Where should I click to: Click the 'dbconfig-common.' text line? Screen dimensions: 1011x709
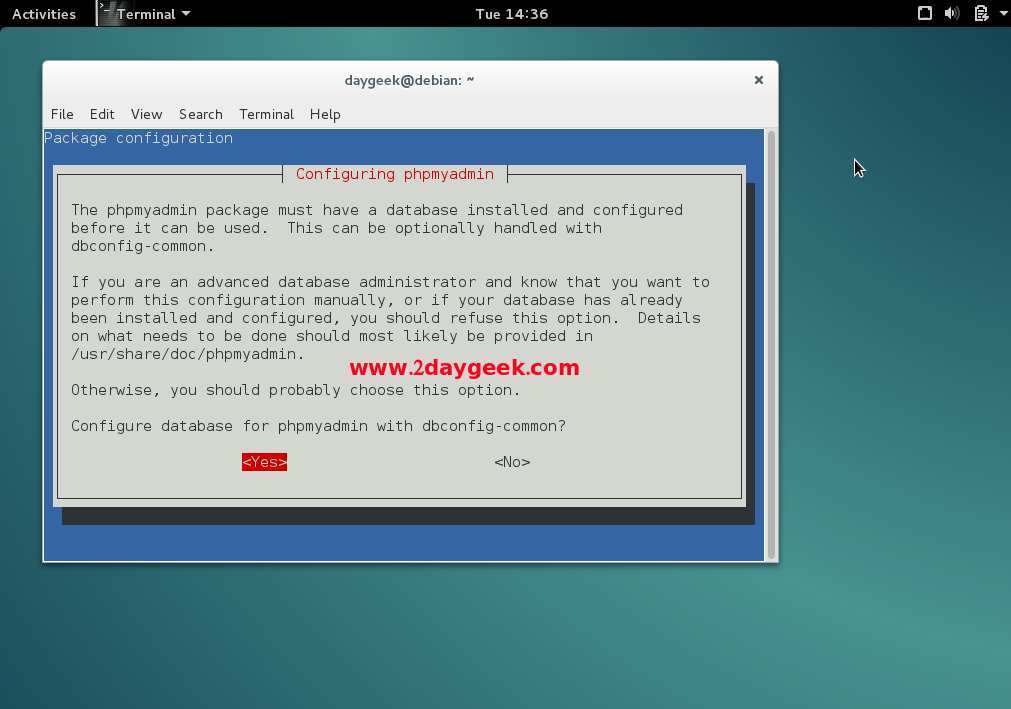pyautogui.click(x=142, y=246)
